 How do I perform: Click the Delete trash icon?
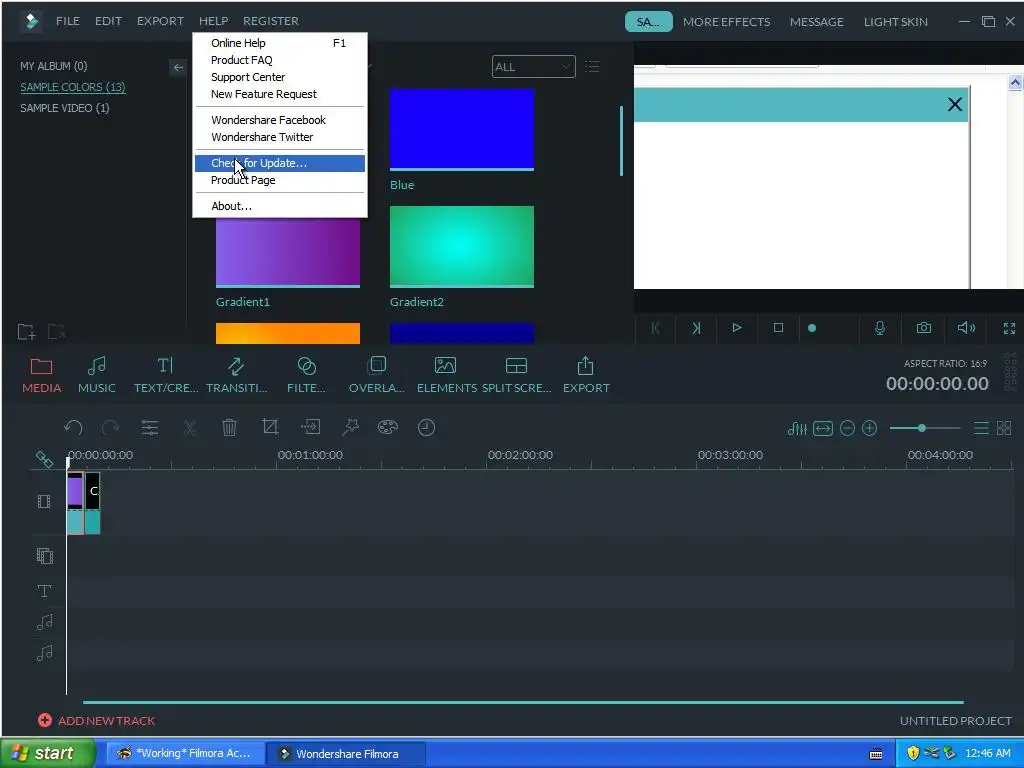coord(229,428)
